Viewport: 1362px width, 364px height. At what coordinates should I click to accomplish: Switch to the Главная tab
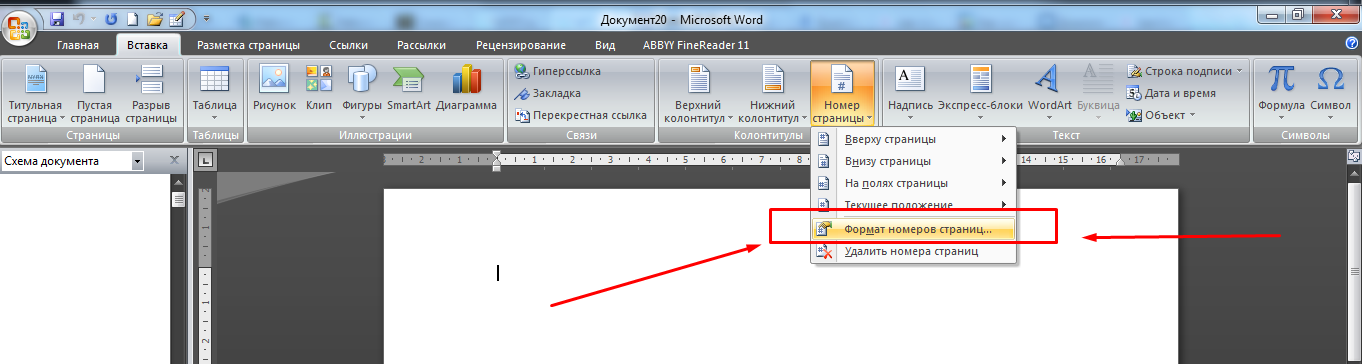[78, 45]
